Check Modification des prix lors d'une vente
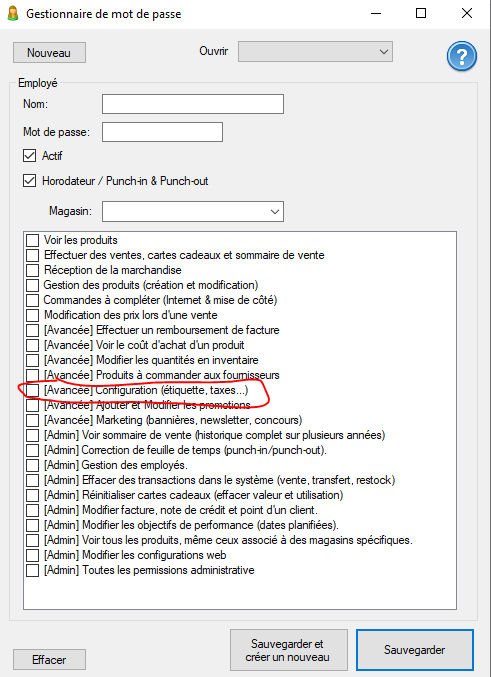491x677 pixels. click(32, 315)
